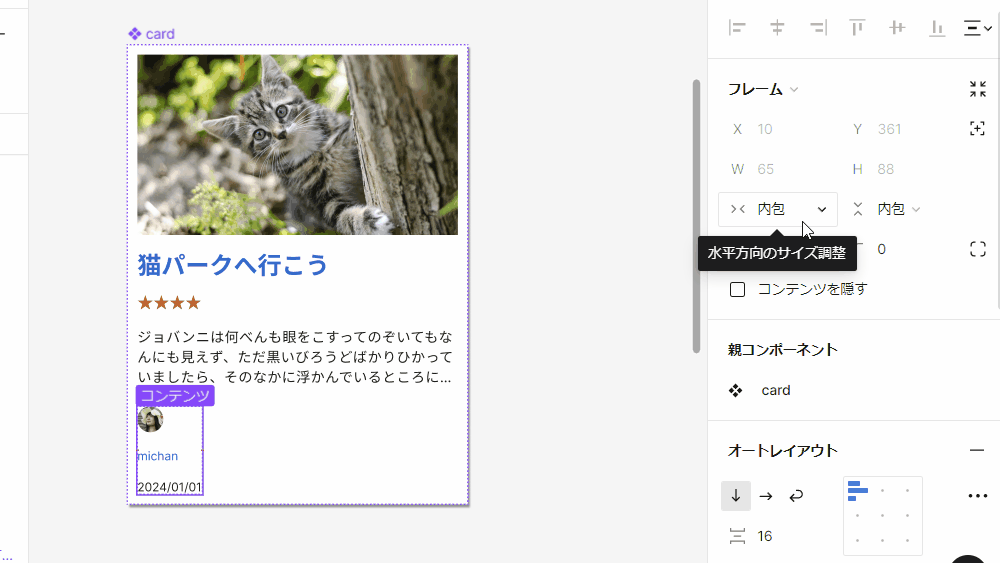Open auto layout advanced settings ellipsis

pyautogui.click(x=978, y=496)
